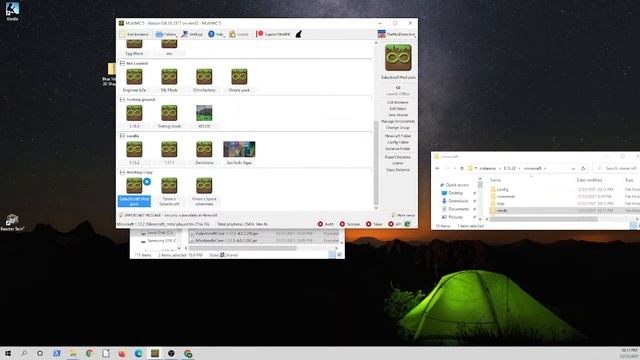Select the logs folder in minecraft Explorer window
The height and width of the screenshot is (360, 640).
pyautogui.click(x=501, y=203)
